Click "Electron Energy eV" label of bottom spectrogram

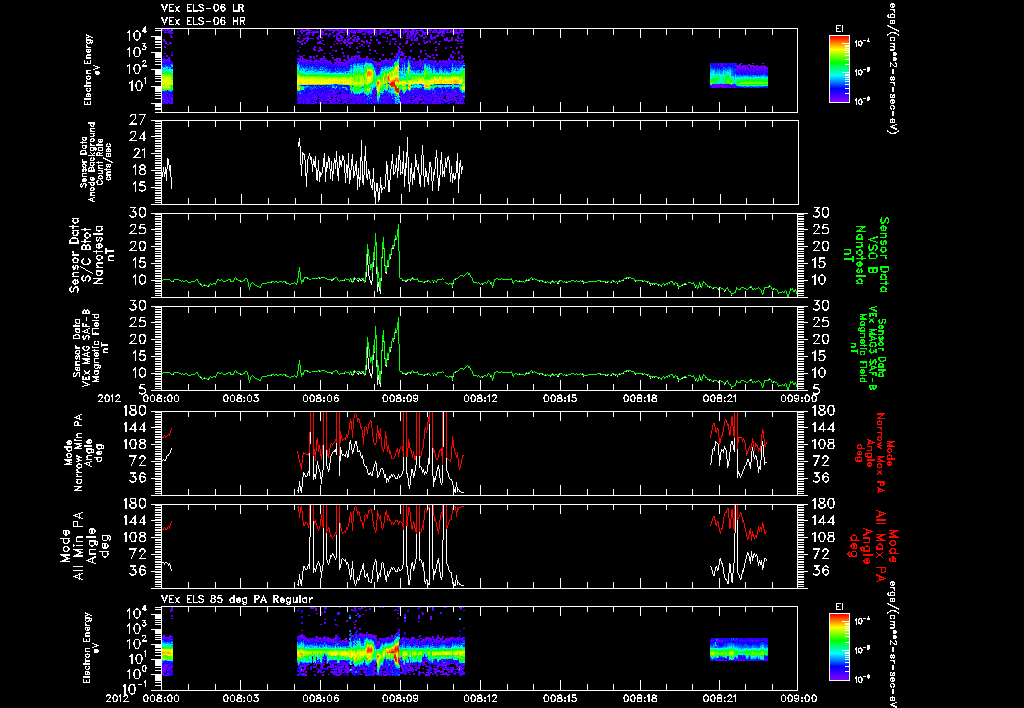[90, 648]
